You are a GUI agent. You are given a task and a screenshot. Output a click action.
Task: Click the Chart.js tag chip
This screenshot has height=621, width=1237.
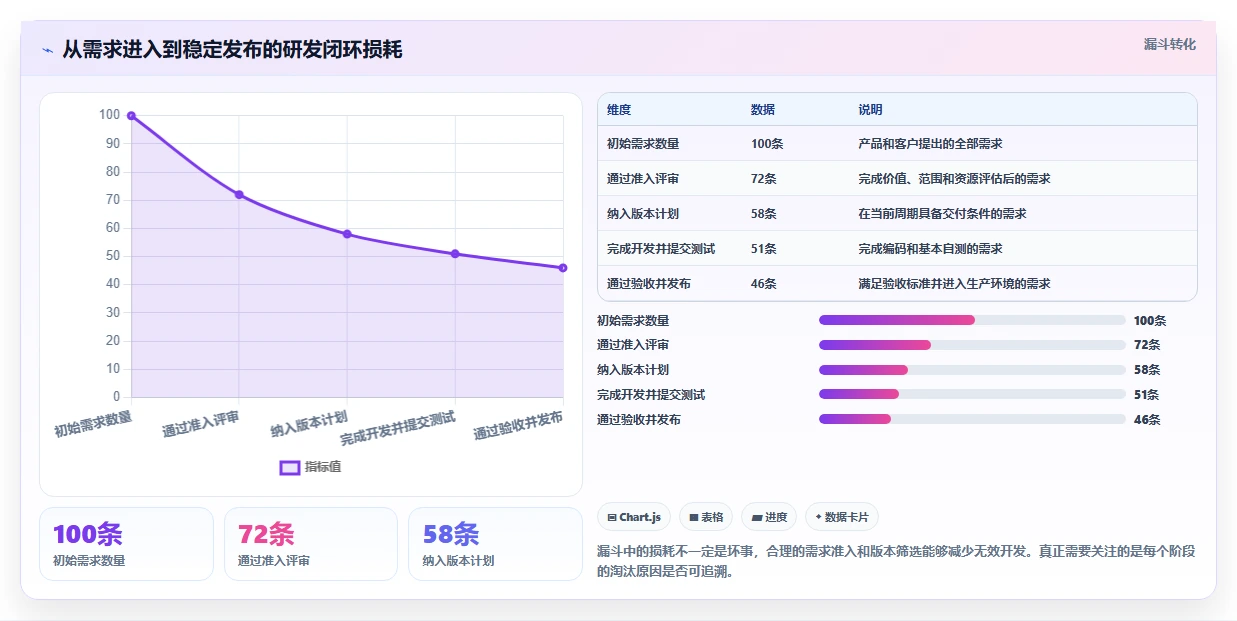pyautogui.click(x=634, y=517)
